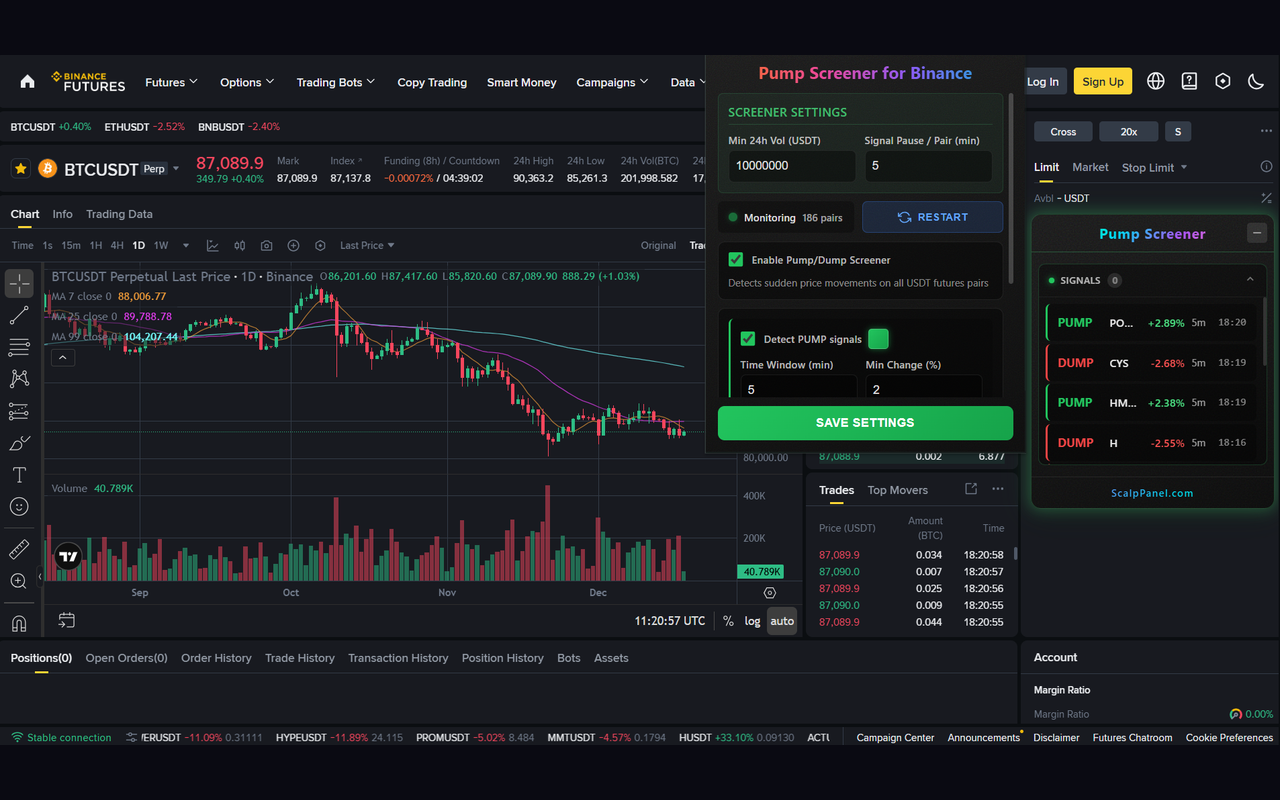The image size is (1280, 800).
Task: Minimize the Pump Screener widget
Action: pyautogui.click(x=1257, y=233)
